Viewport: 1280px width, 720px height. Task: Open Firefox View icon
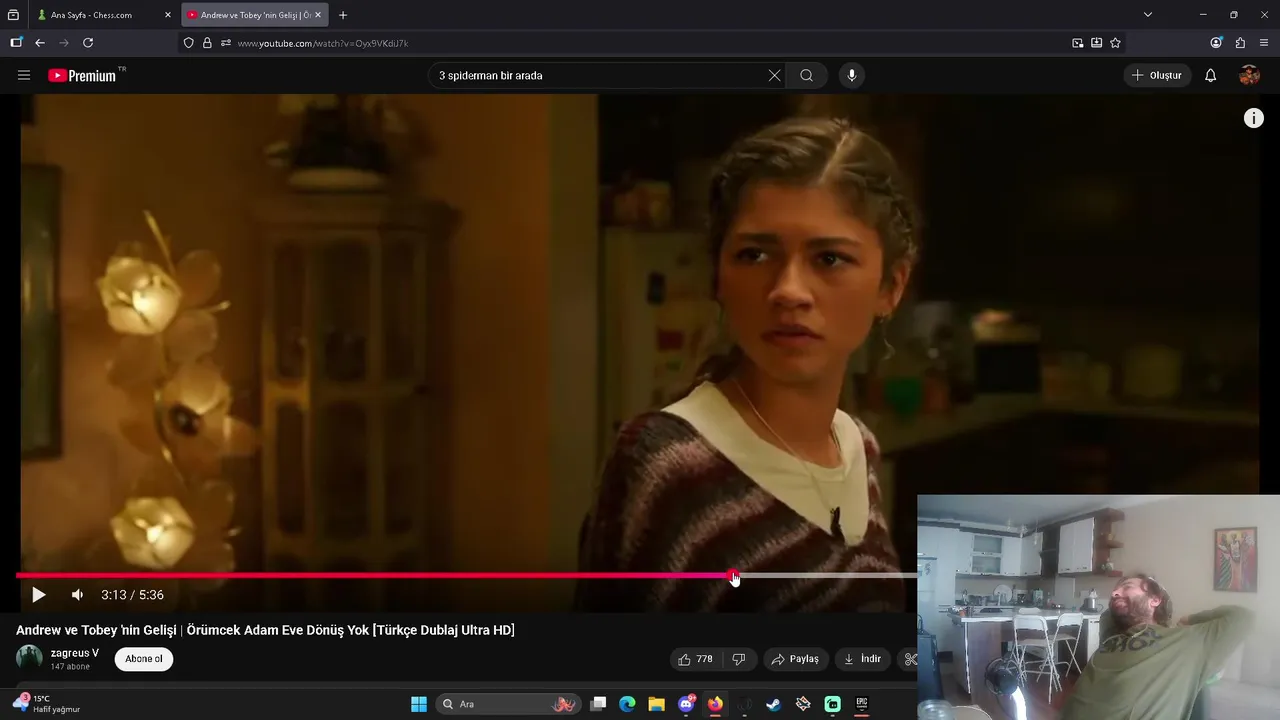(13, 15)
